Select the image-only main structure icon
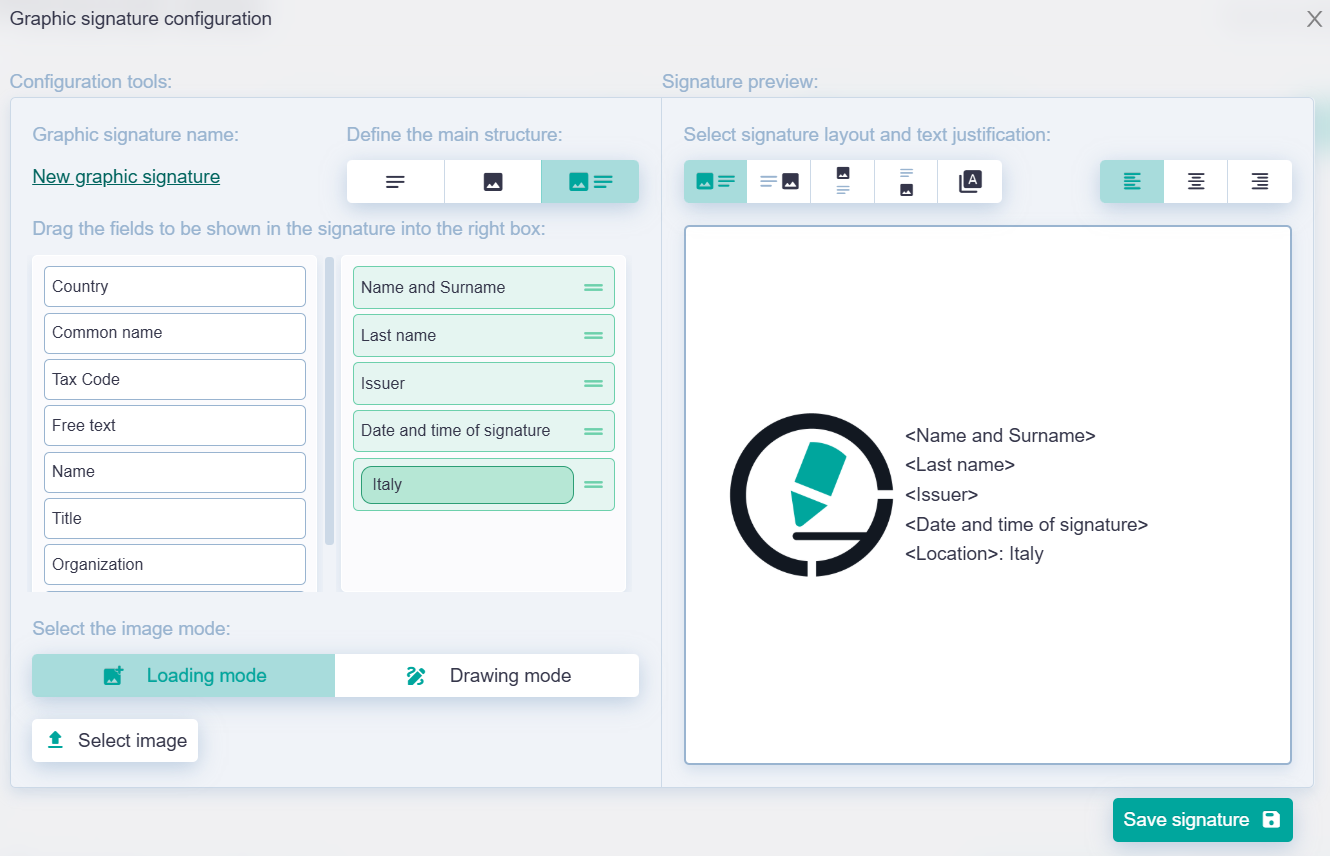1330x856 pixels. point(493,182)
